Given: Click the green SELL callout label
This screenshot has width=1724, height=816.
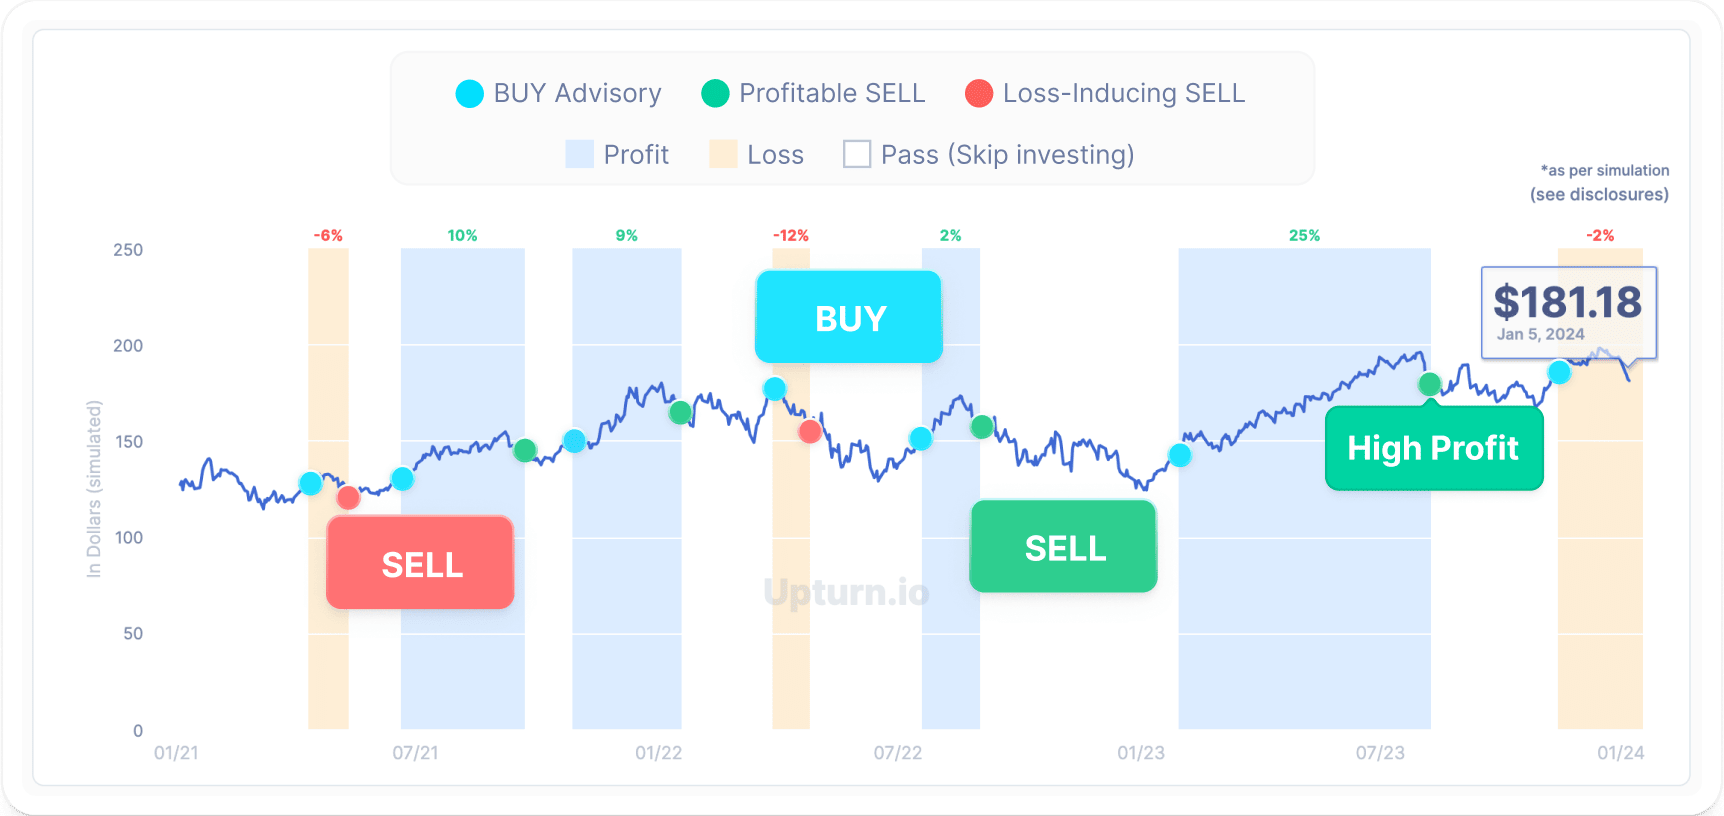Looking at the screenshot, I should (1064, 547).
